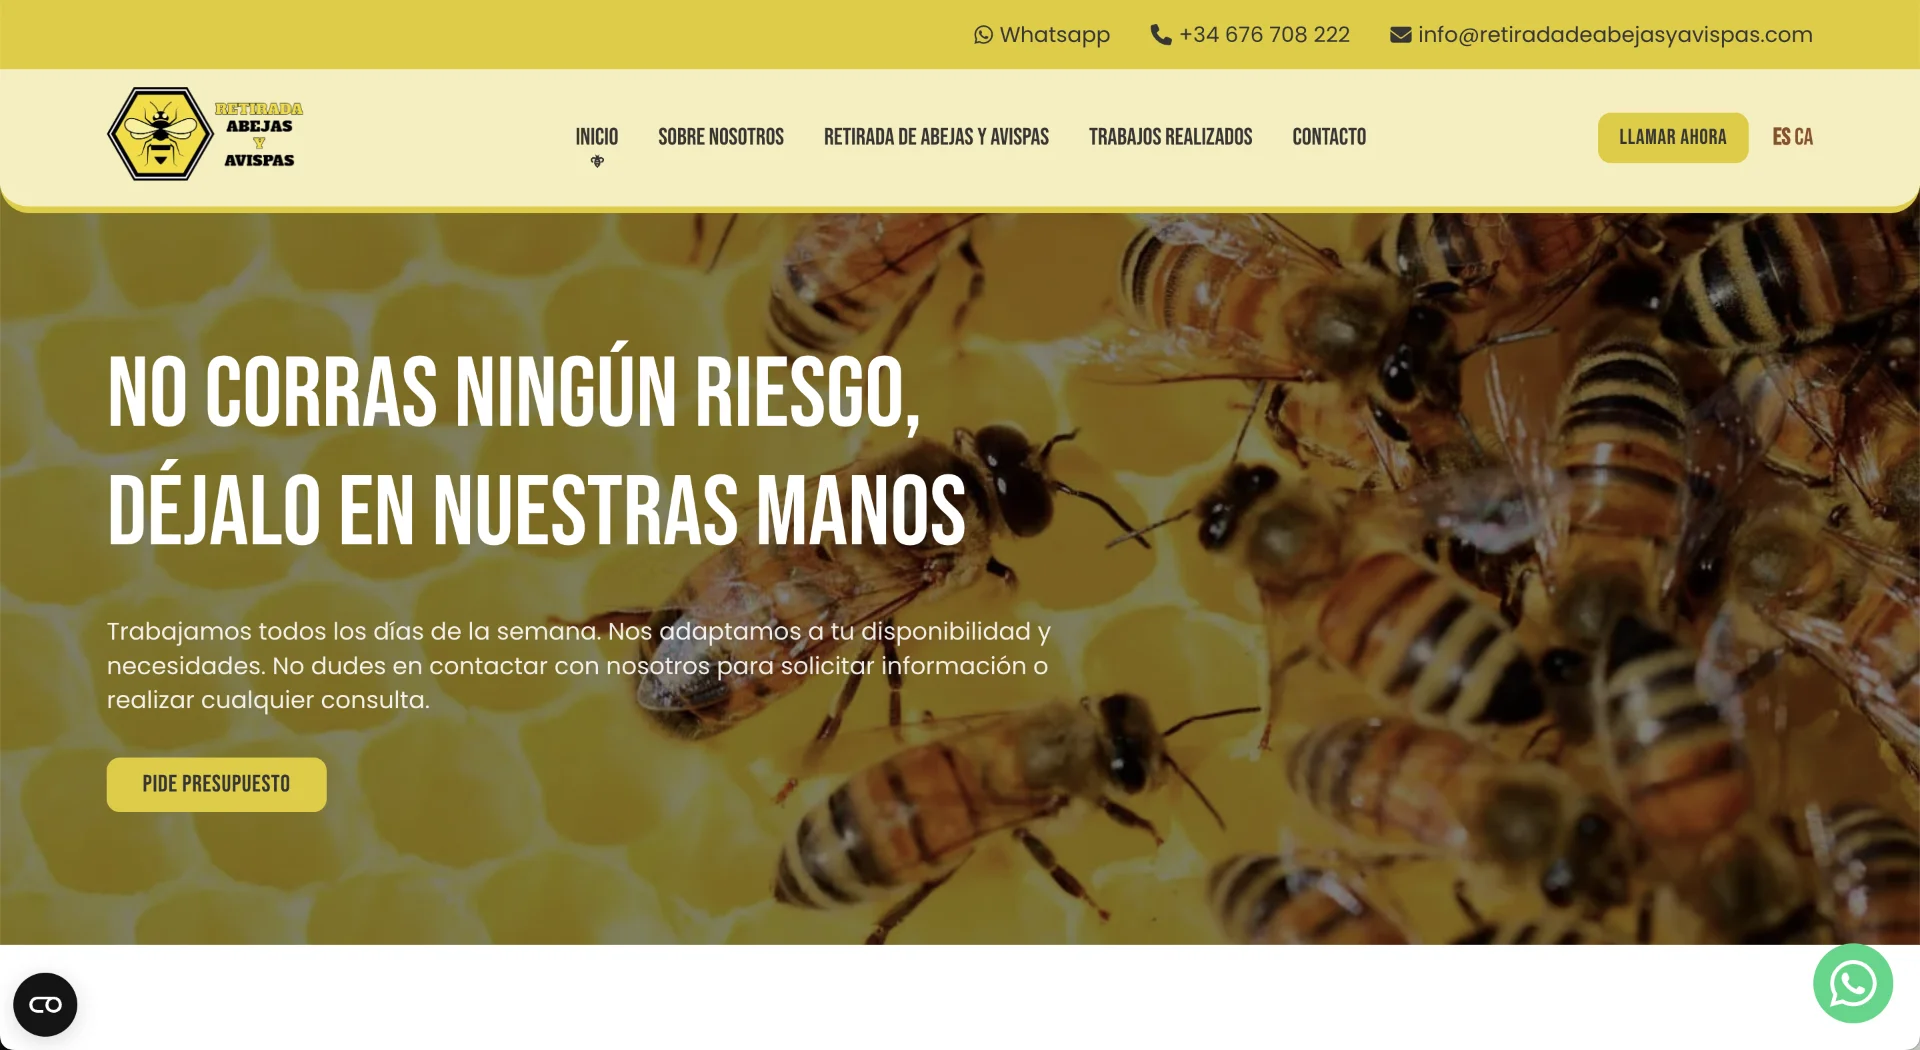1920x1050 pixels.
Task: Open the Sobre Nosotros page
Action: pyautogui.click(x=720, y=137)
